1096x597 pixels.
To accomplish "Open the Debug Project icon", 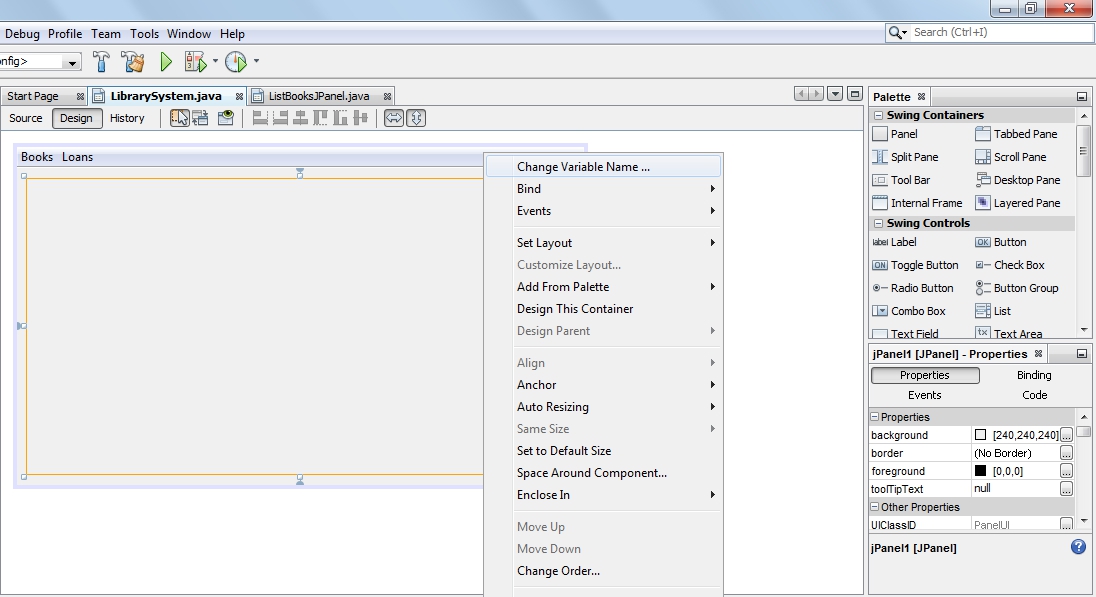I will (x=192, y=60).
